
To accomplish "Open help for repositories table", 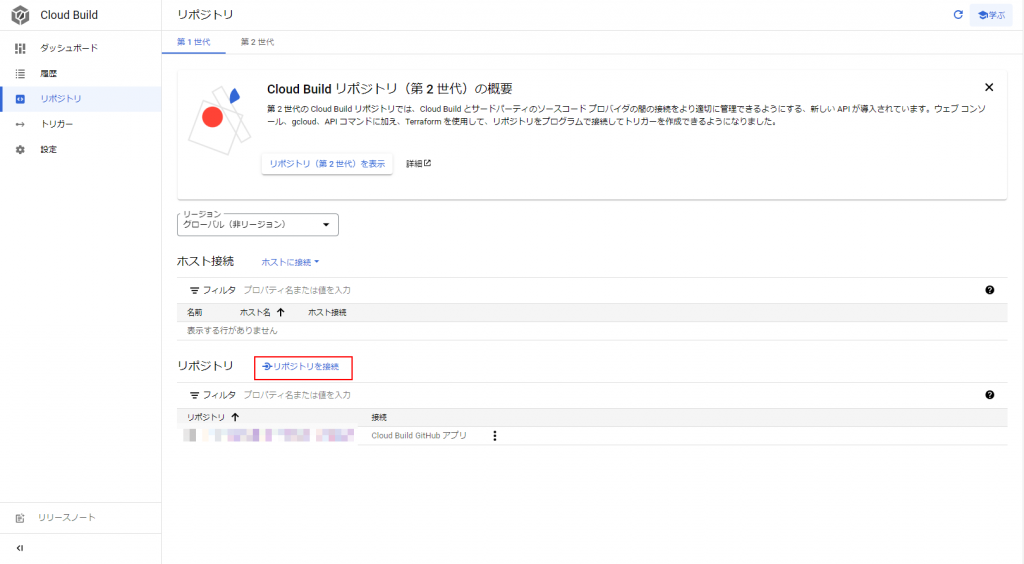I will (989, 395).
